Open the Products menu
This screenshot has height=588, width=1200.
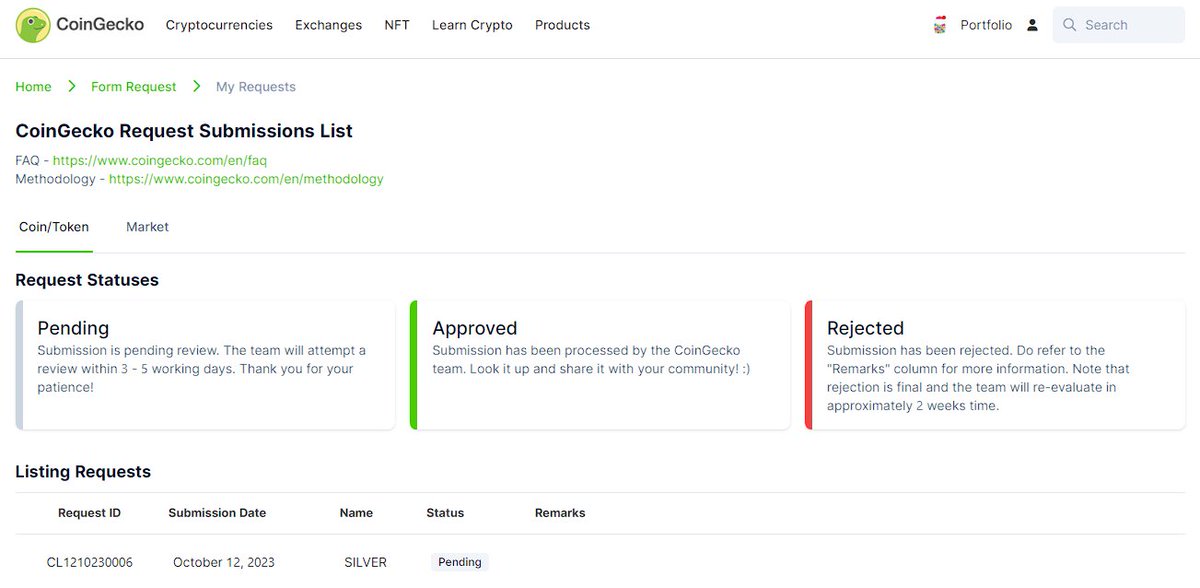click(x=562, y=25)
